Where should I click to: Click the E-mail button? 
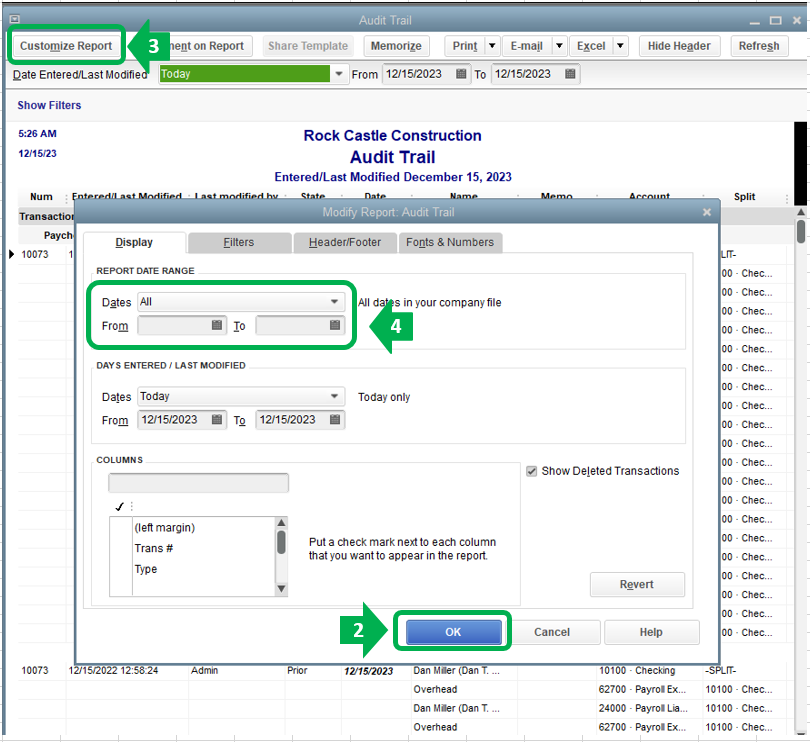(526, 46)
